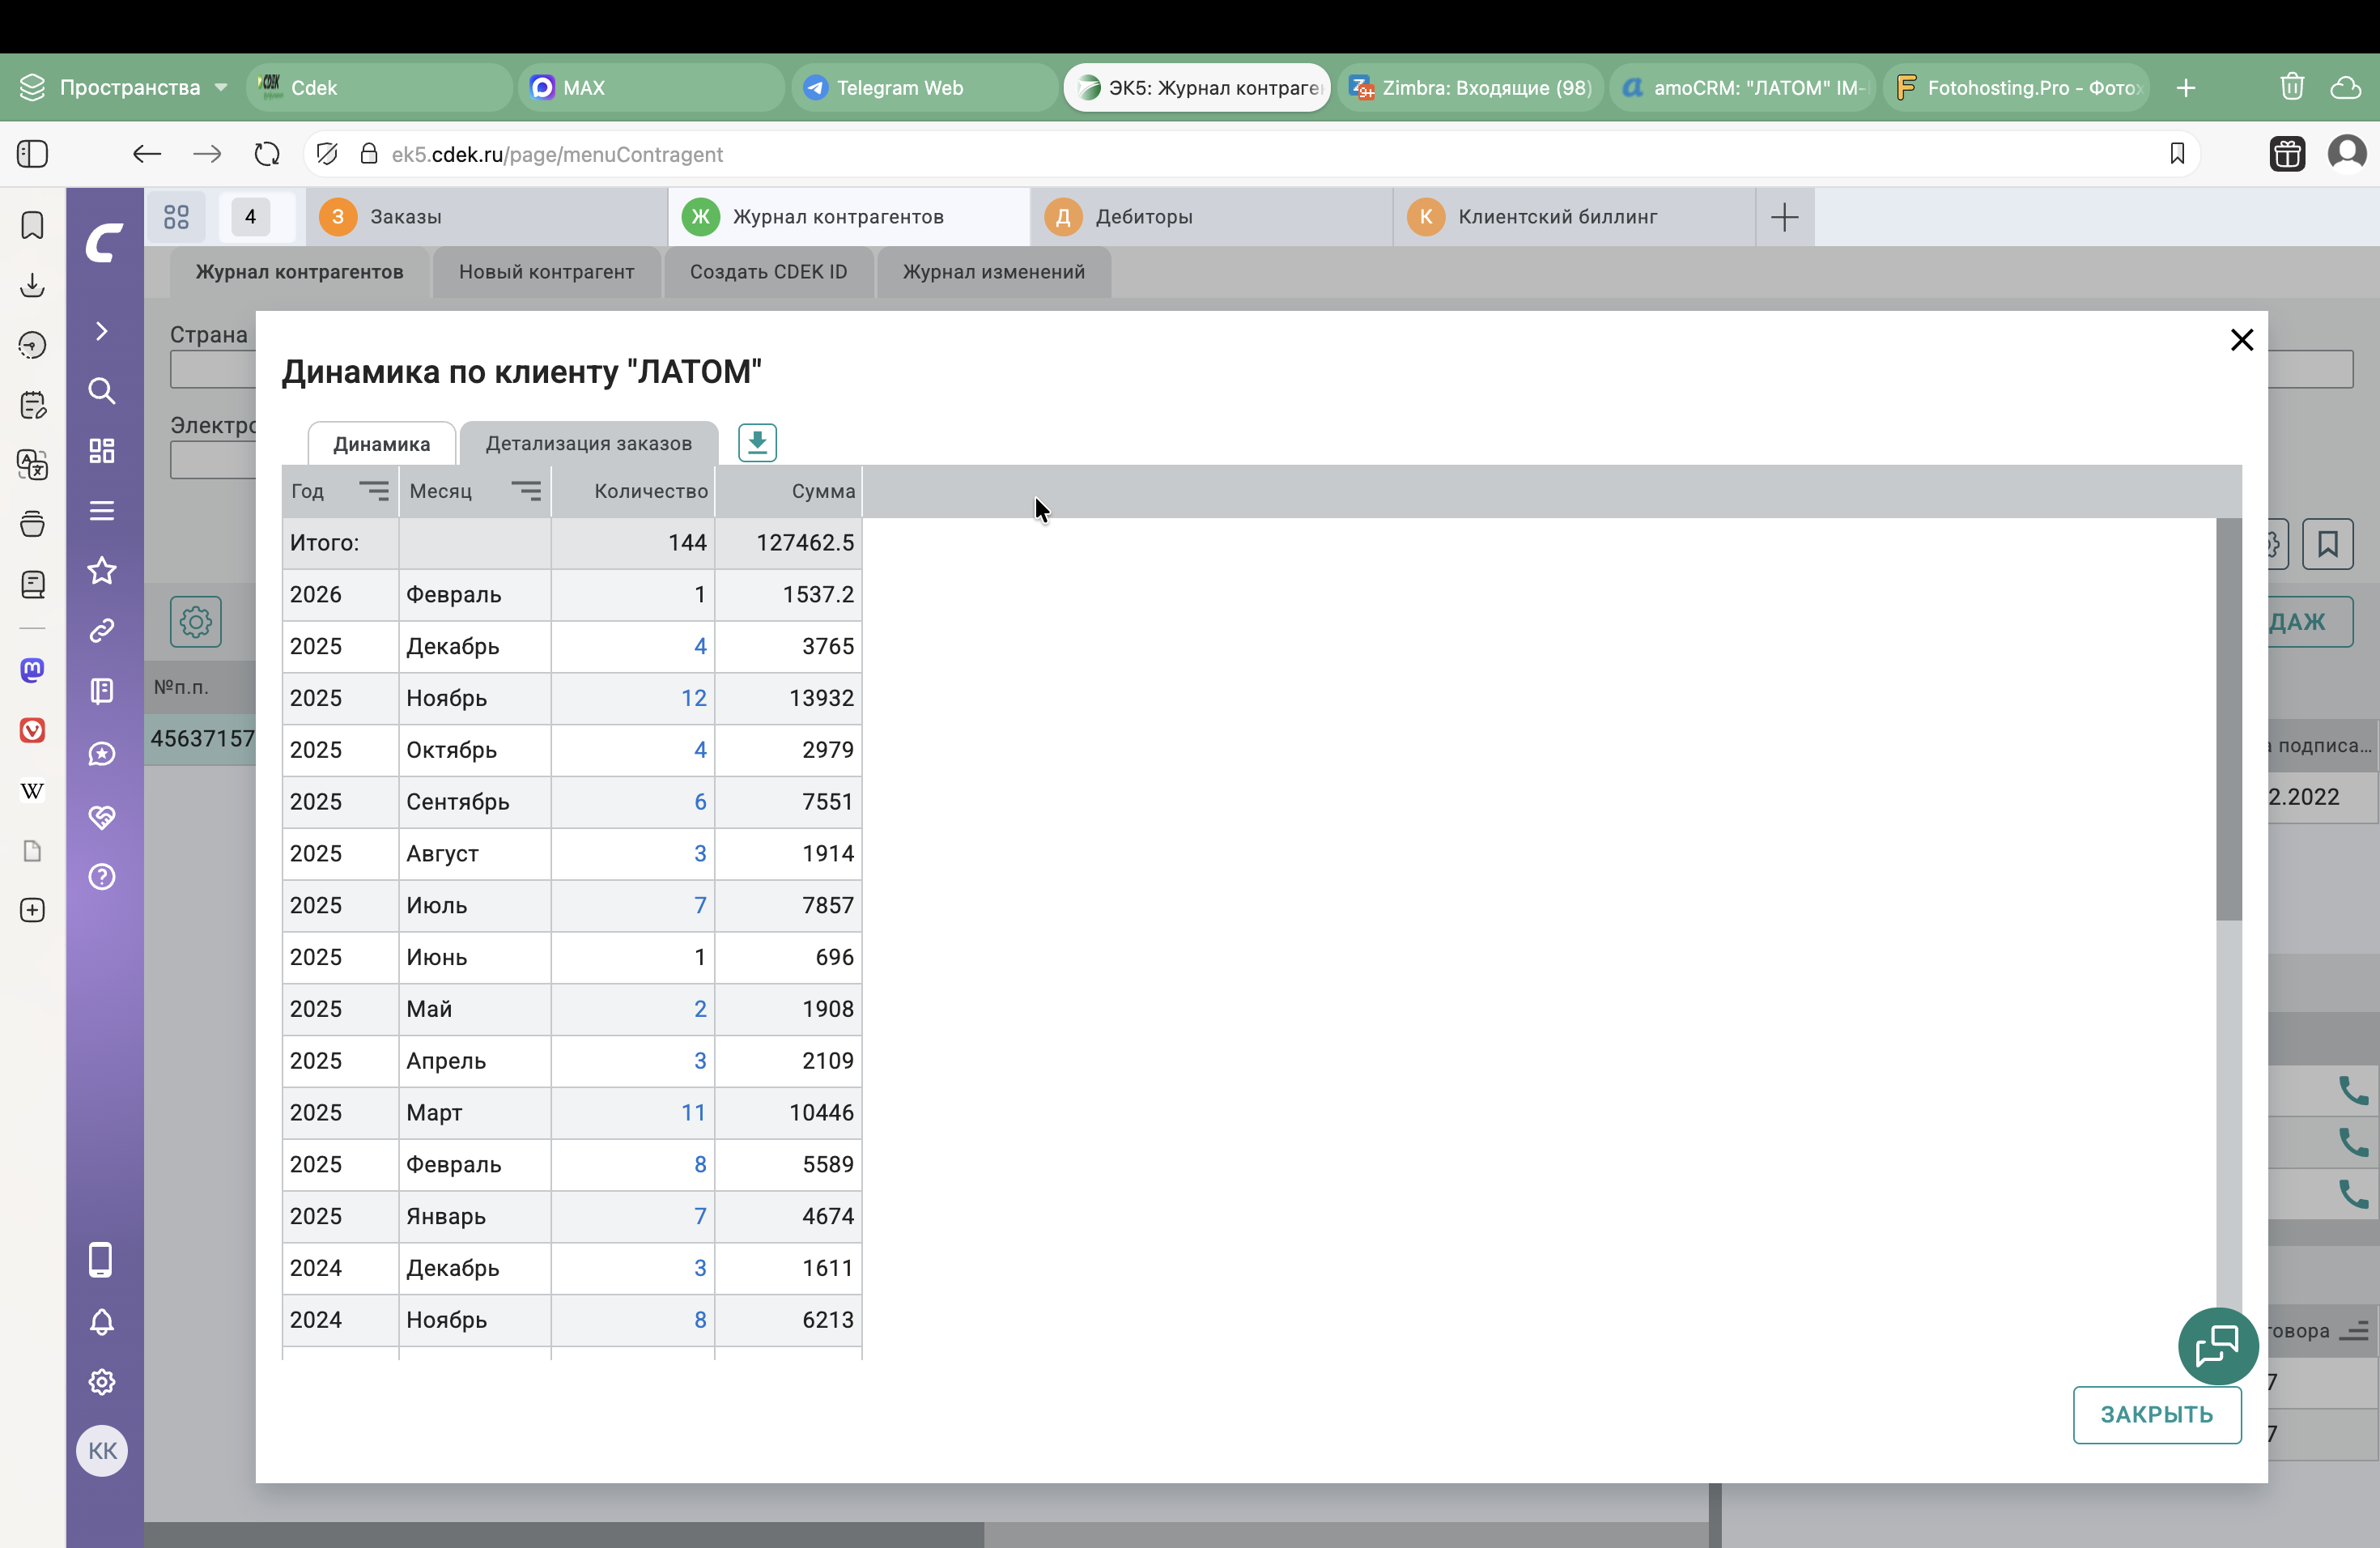Open favorites star in purple sidebar
Viewport: 2380px width, 1548px height.
tap(102, 571)
